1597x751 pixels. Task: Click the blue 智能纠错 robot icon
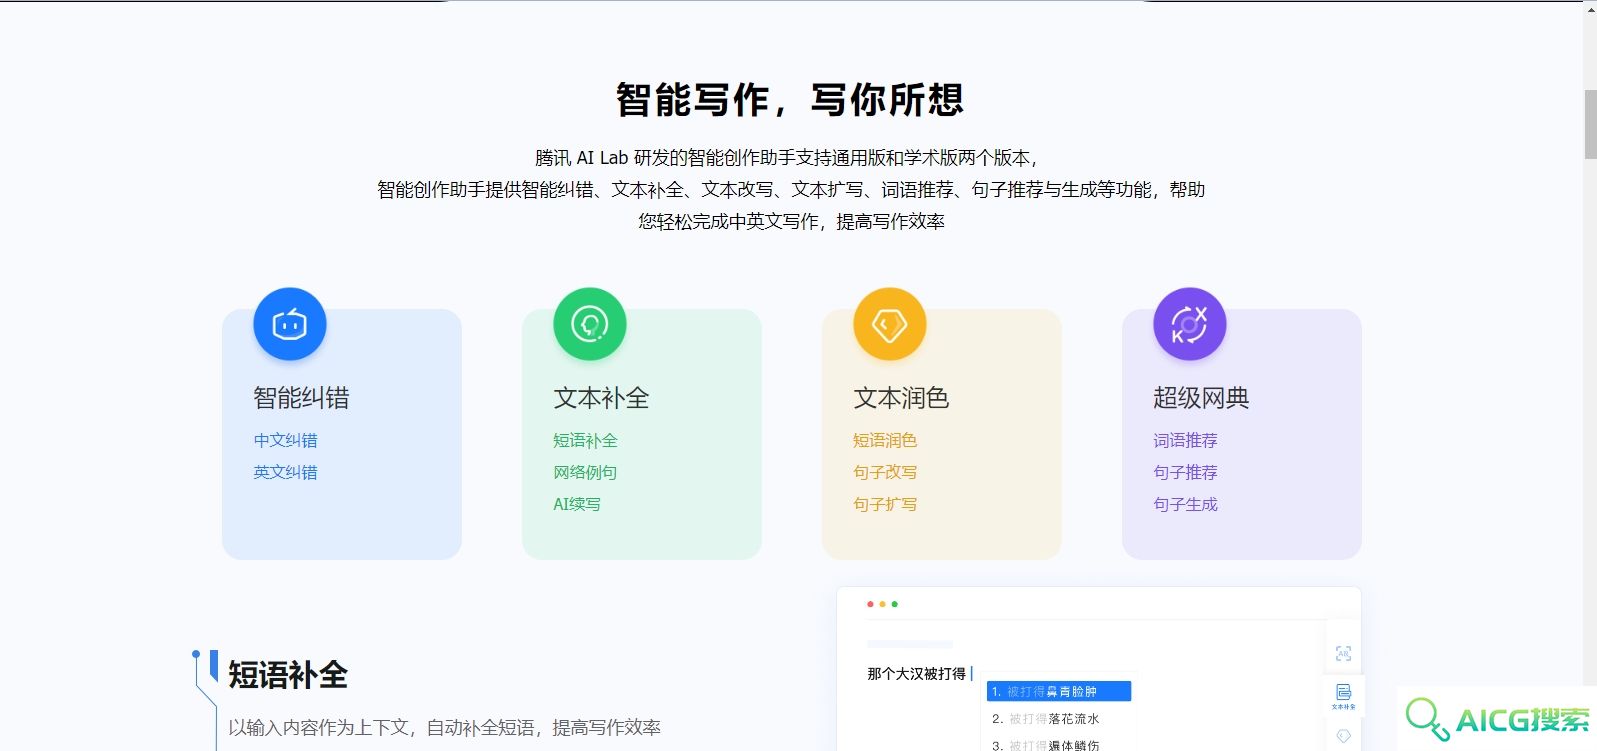click(x=290, y=324)
